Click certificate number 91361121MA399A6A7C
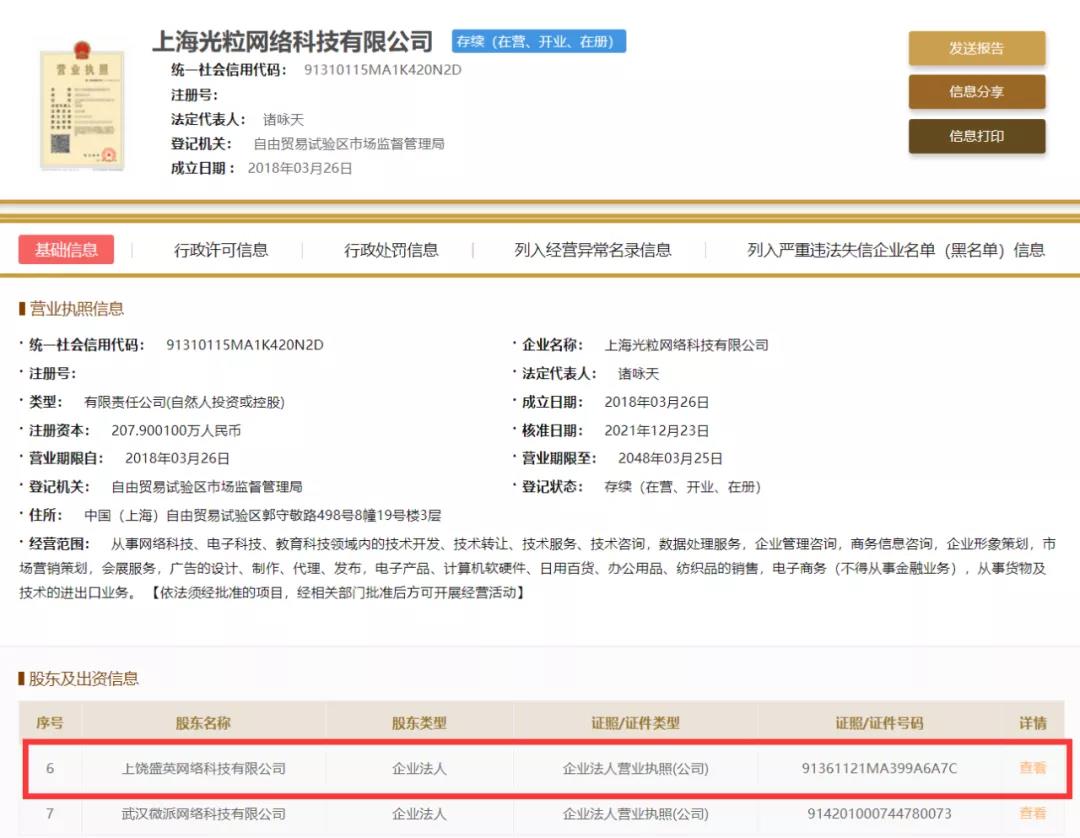 [880, 768]
